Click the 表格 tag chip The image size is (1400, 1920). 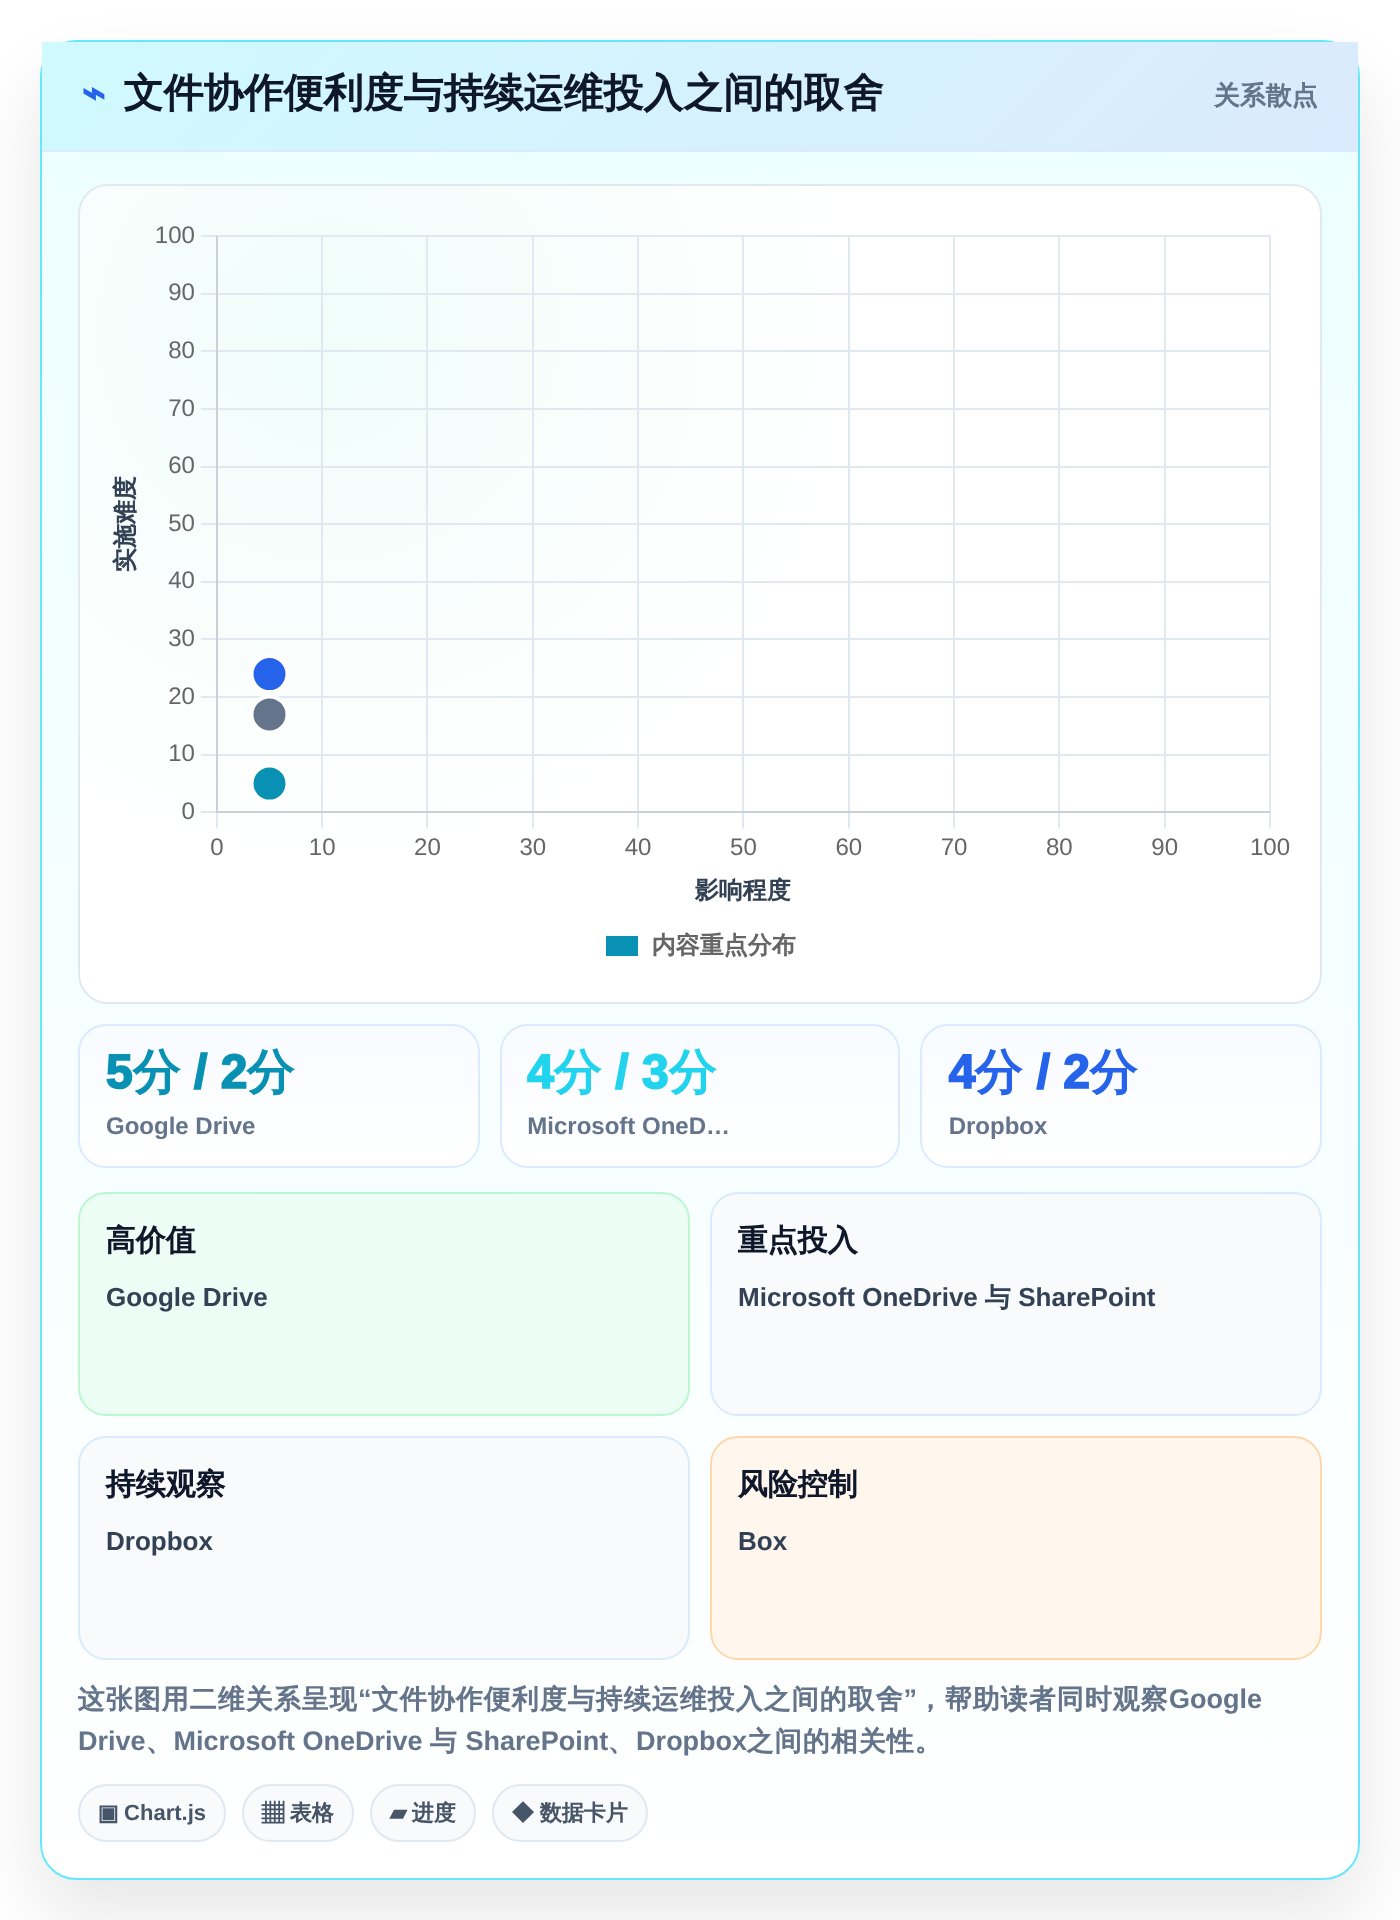click(x=298, y=1813)
